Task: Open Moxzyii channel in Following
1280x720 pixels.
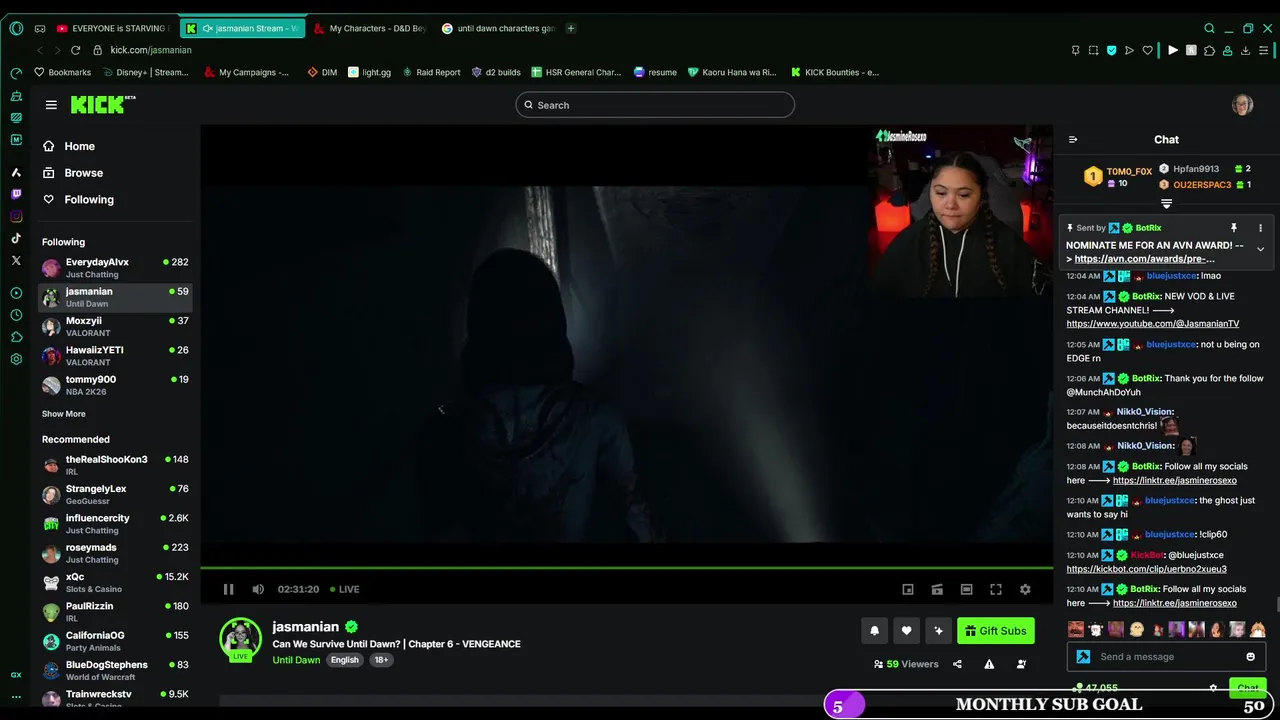Action: pyautogui.click(x=115, y=327)
